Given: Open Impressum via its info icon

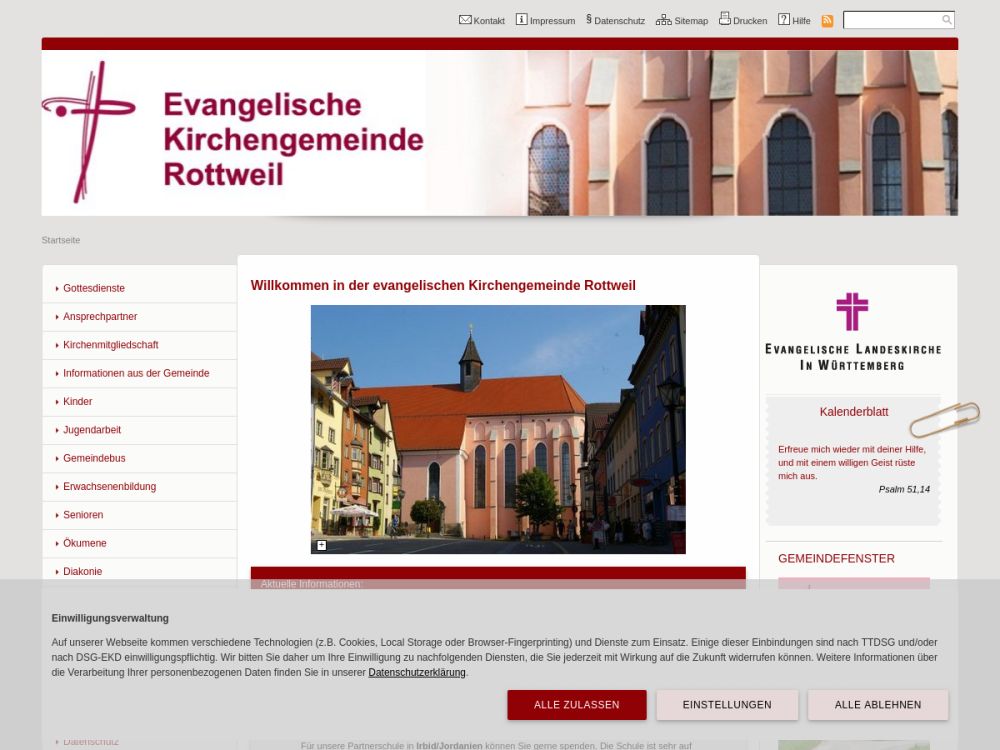Looking at the screenshot, I should point(521,20).
